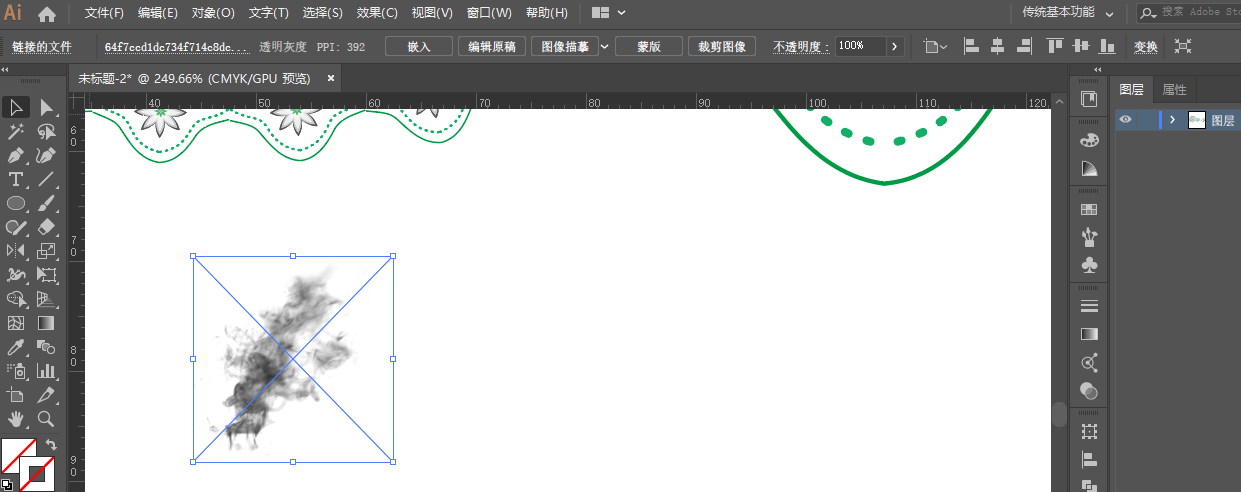Click the 嵌入 button
The height and width of the screenshot is (492, 1241).
(419, 46)
